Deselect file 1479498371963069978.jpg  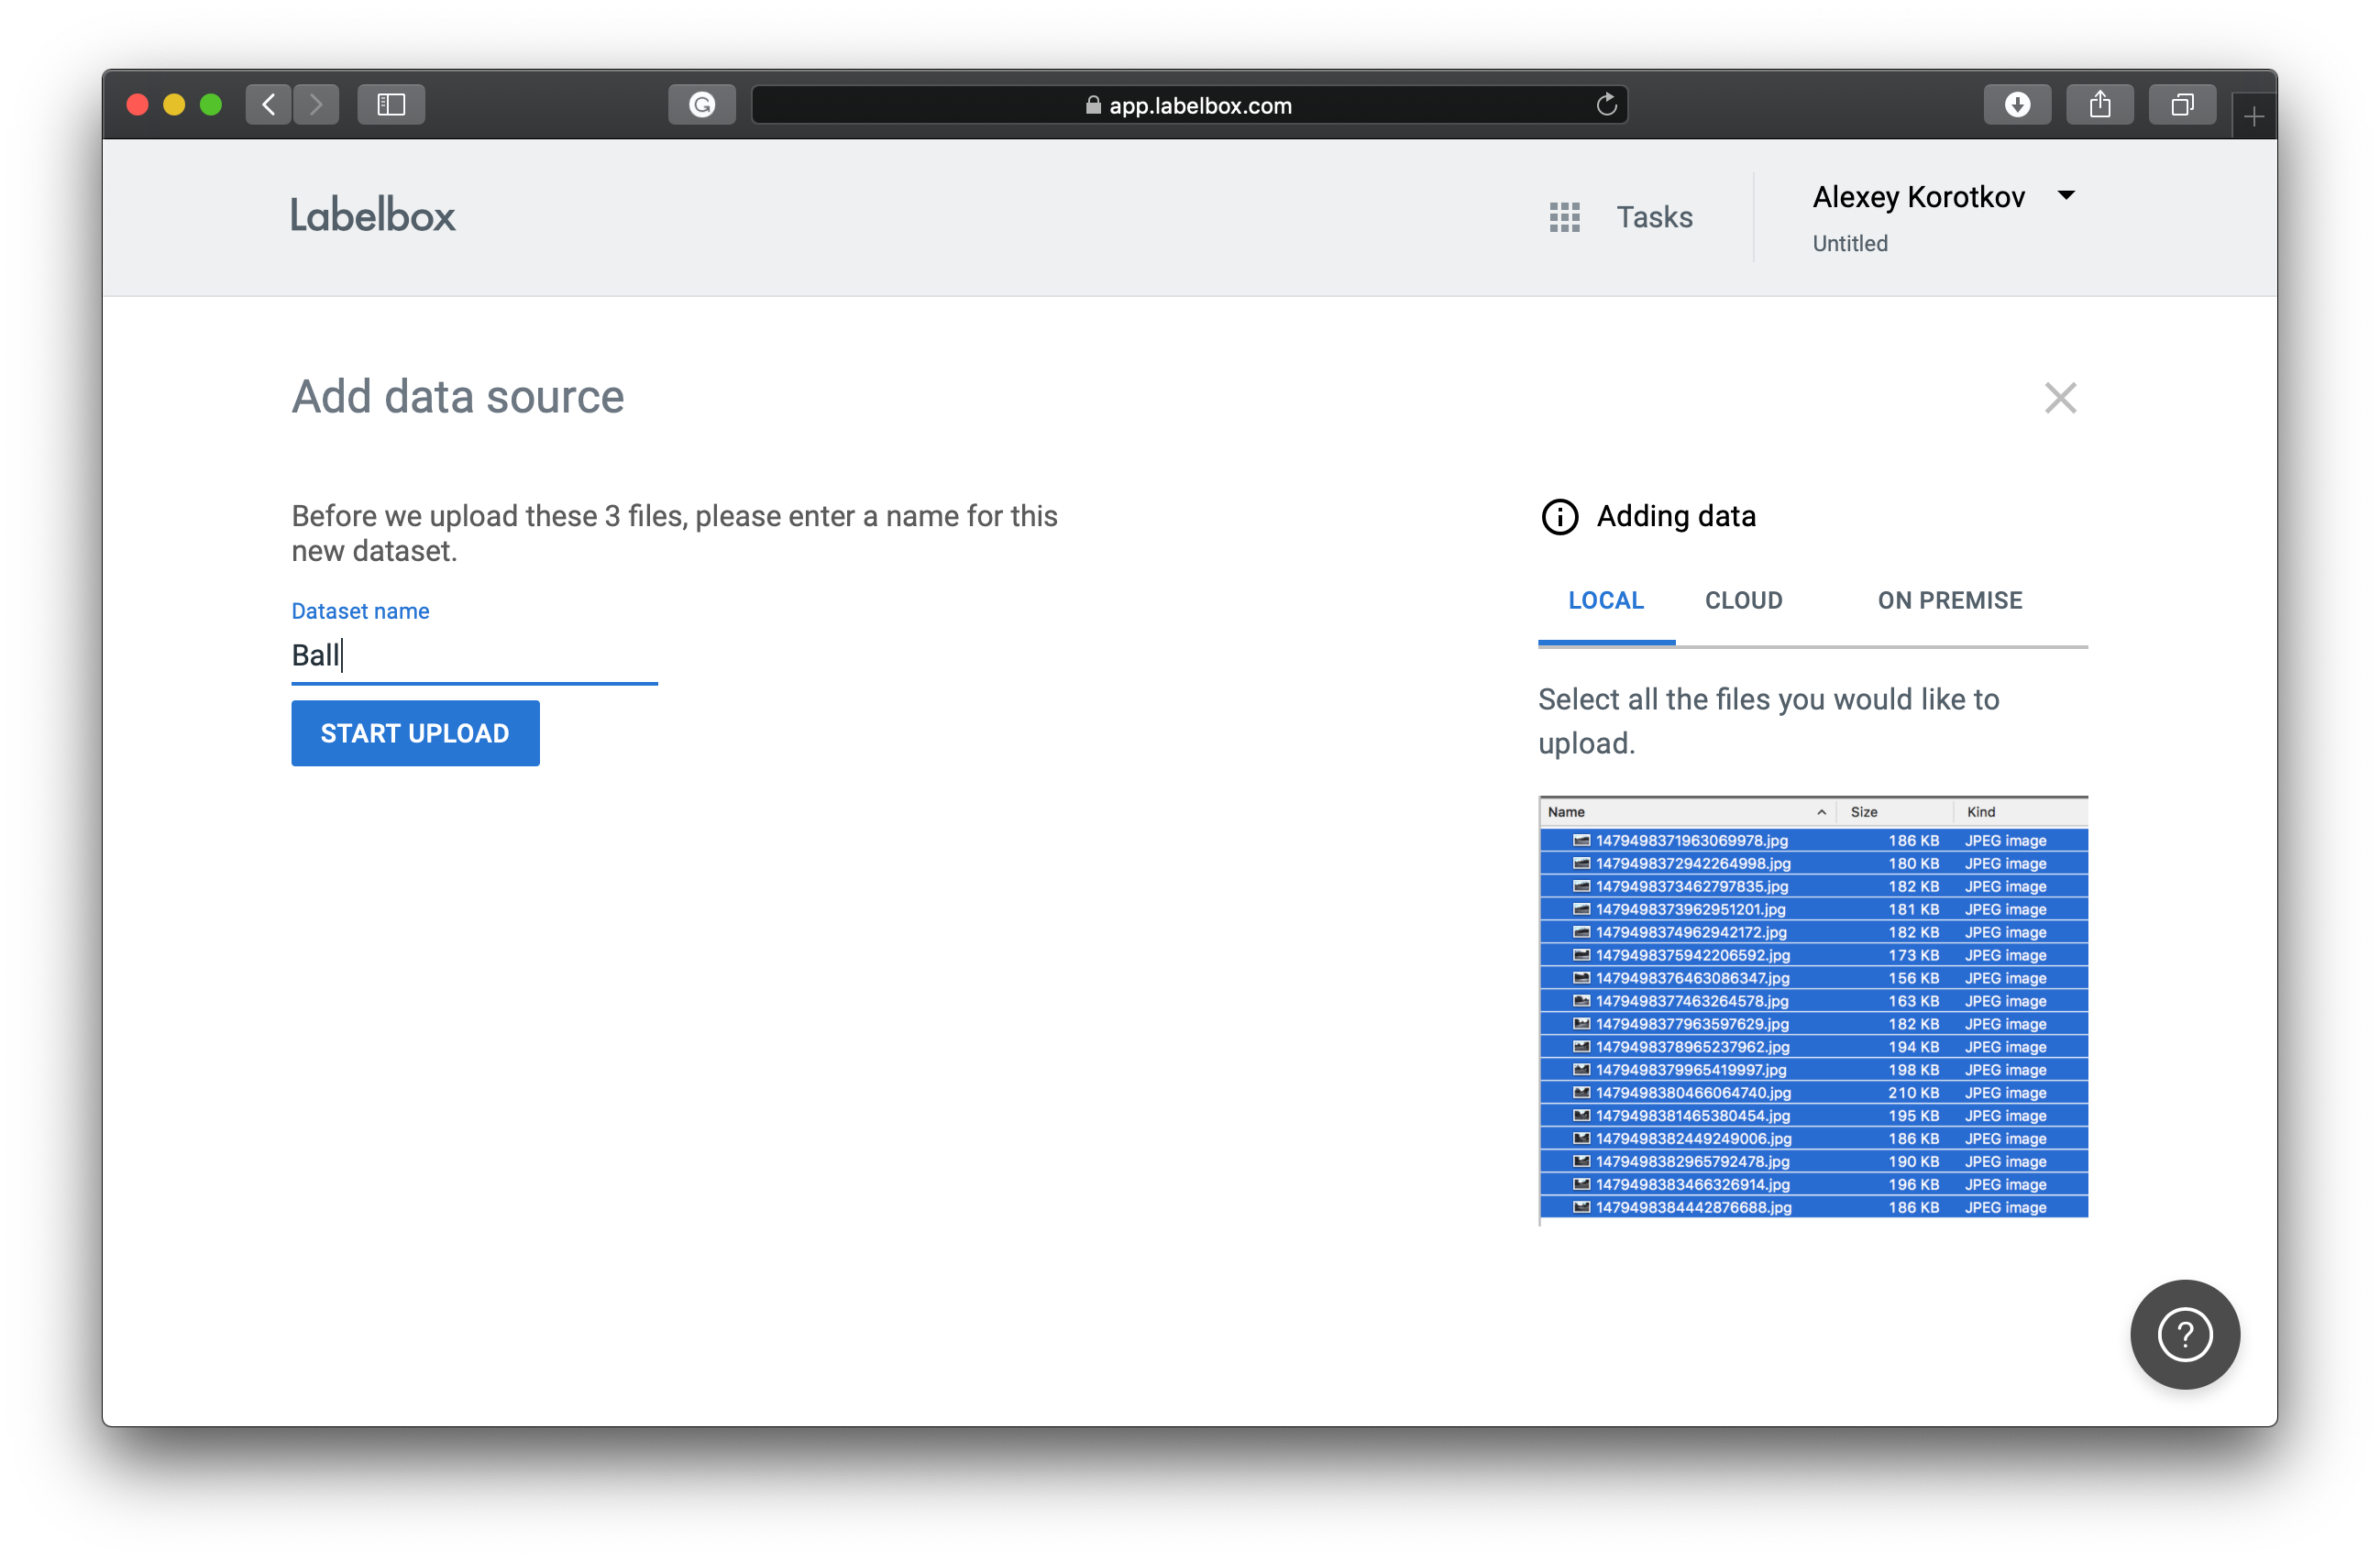(x=1690, y=840)
